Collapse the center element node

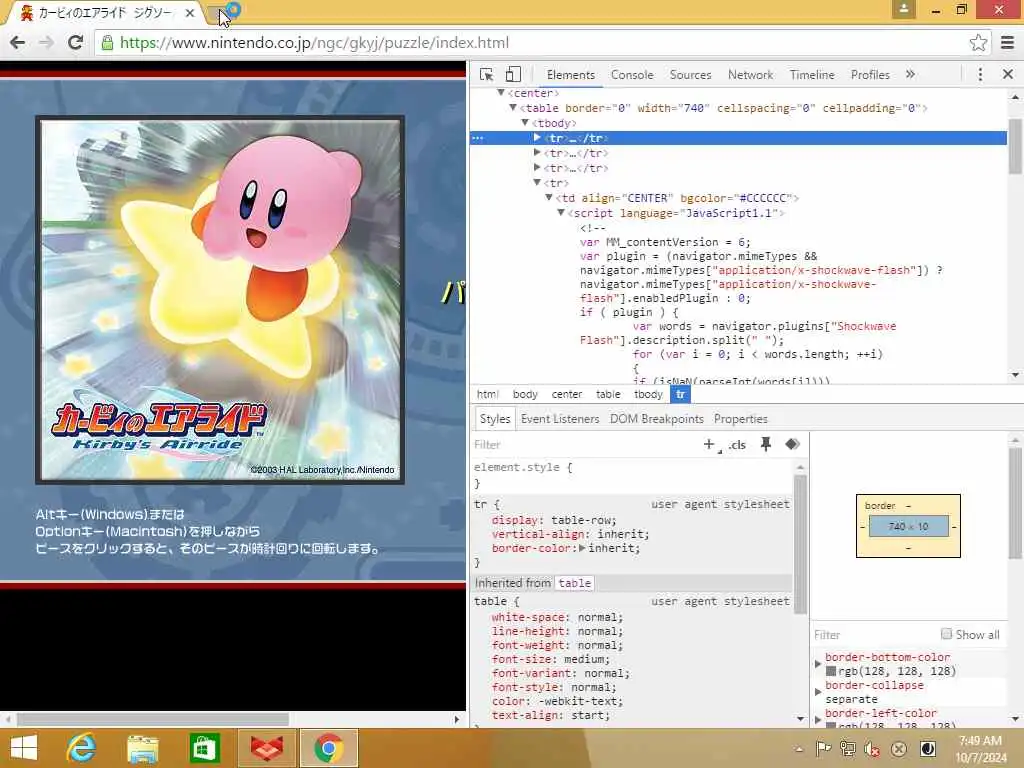tap(500, 93)
